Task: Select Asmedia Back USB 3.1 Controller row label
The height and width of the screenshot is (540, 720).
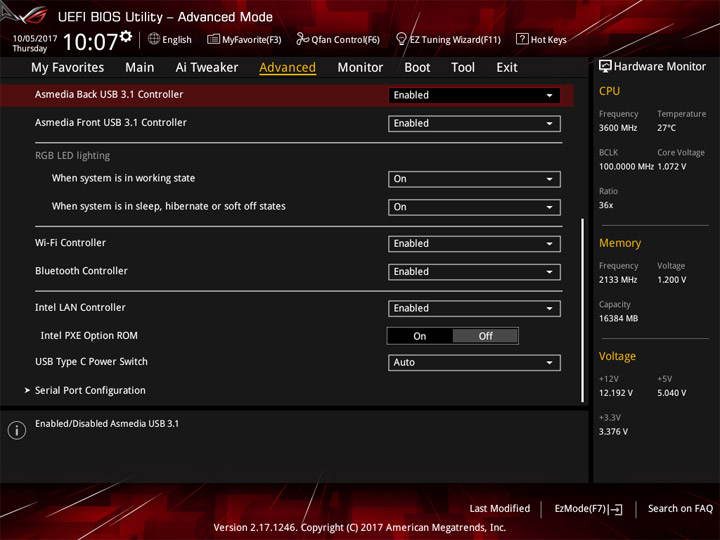Action: tap(109, 95)
